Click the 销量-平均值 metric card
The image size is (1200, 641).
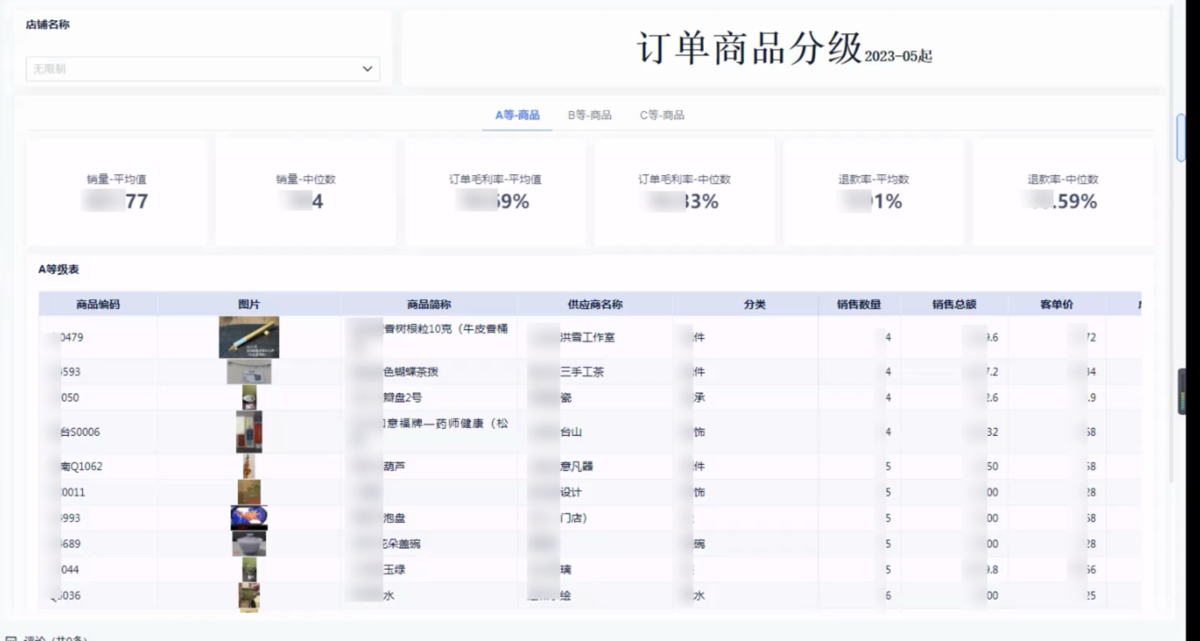click(x=117, y=192)
